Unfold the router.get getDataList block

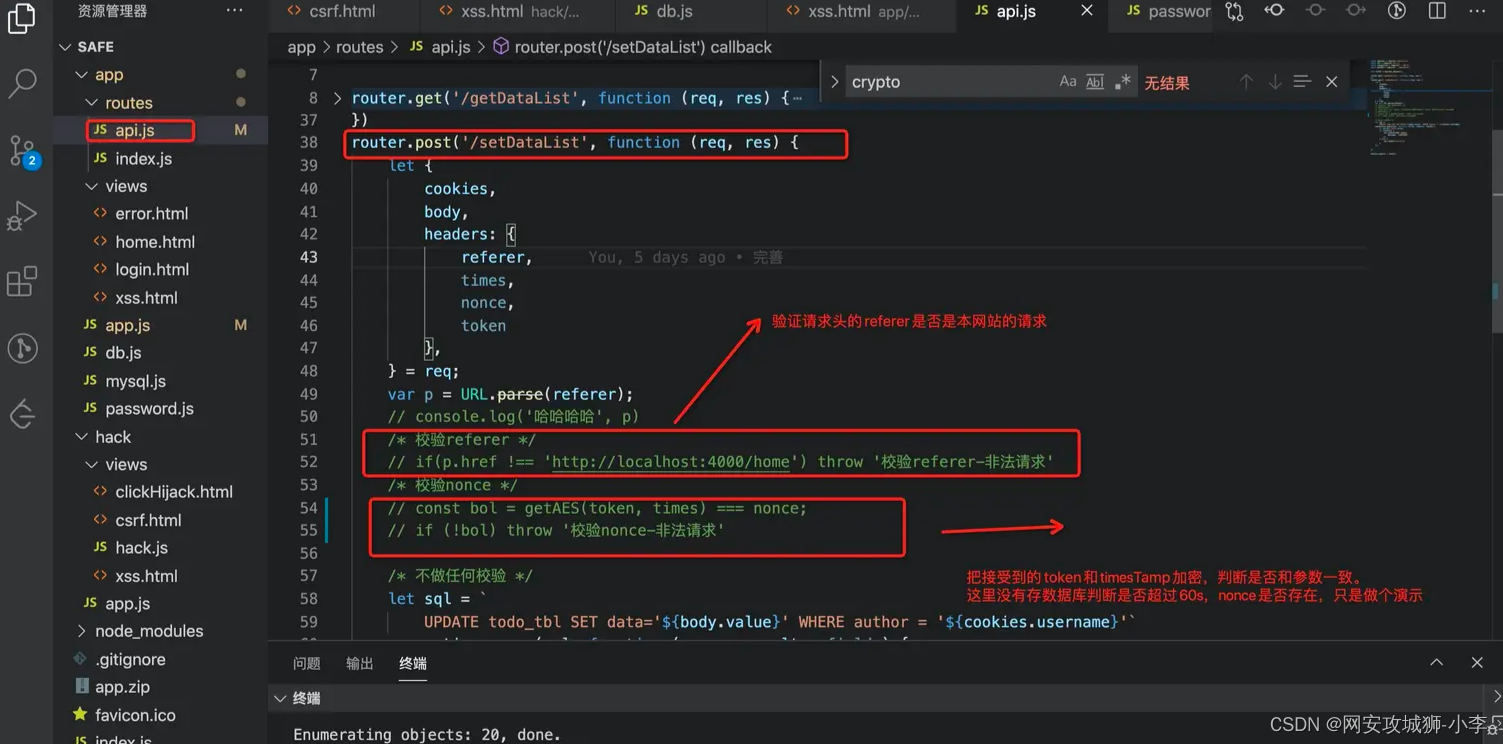point(337,98)
